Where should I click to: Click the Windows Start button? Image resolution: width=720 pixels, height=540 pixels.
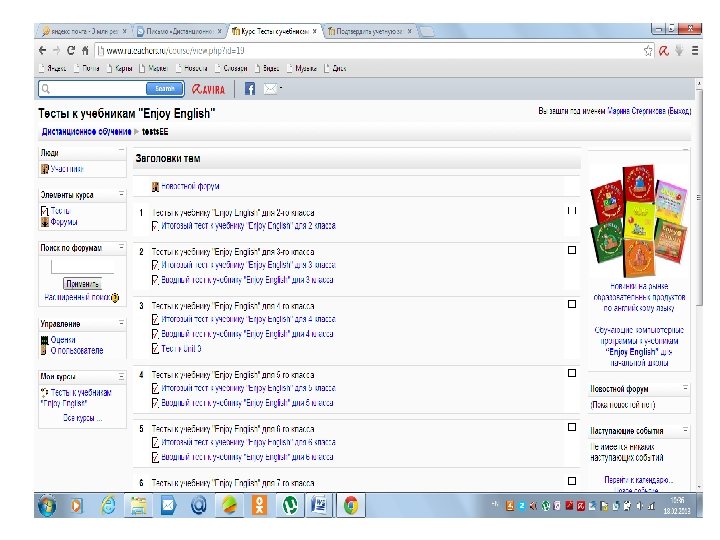47,506
